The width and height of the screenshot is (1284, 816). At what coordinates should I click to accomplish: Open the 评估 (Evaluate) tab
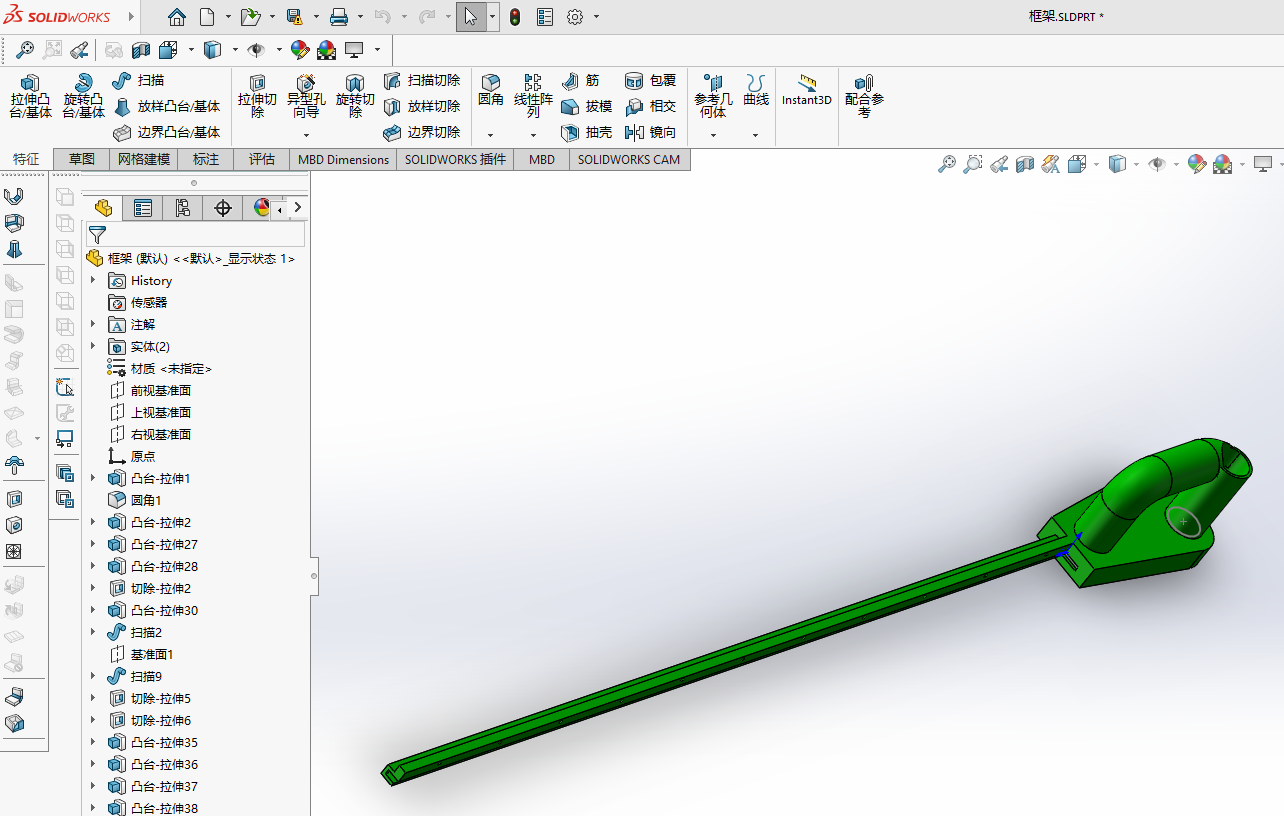[262, 160]
